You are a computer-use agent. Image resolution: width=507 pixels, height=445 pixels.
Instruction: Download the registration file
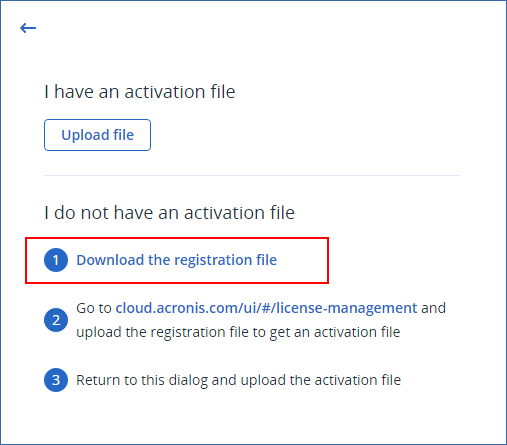coord(176,260)
